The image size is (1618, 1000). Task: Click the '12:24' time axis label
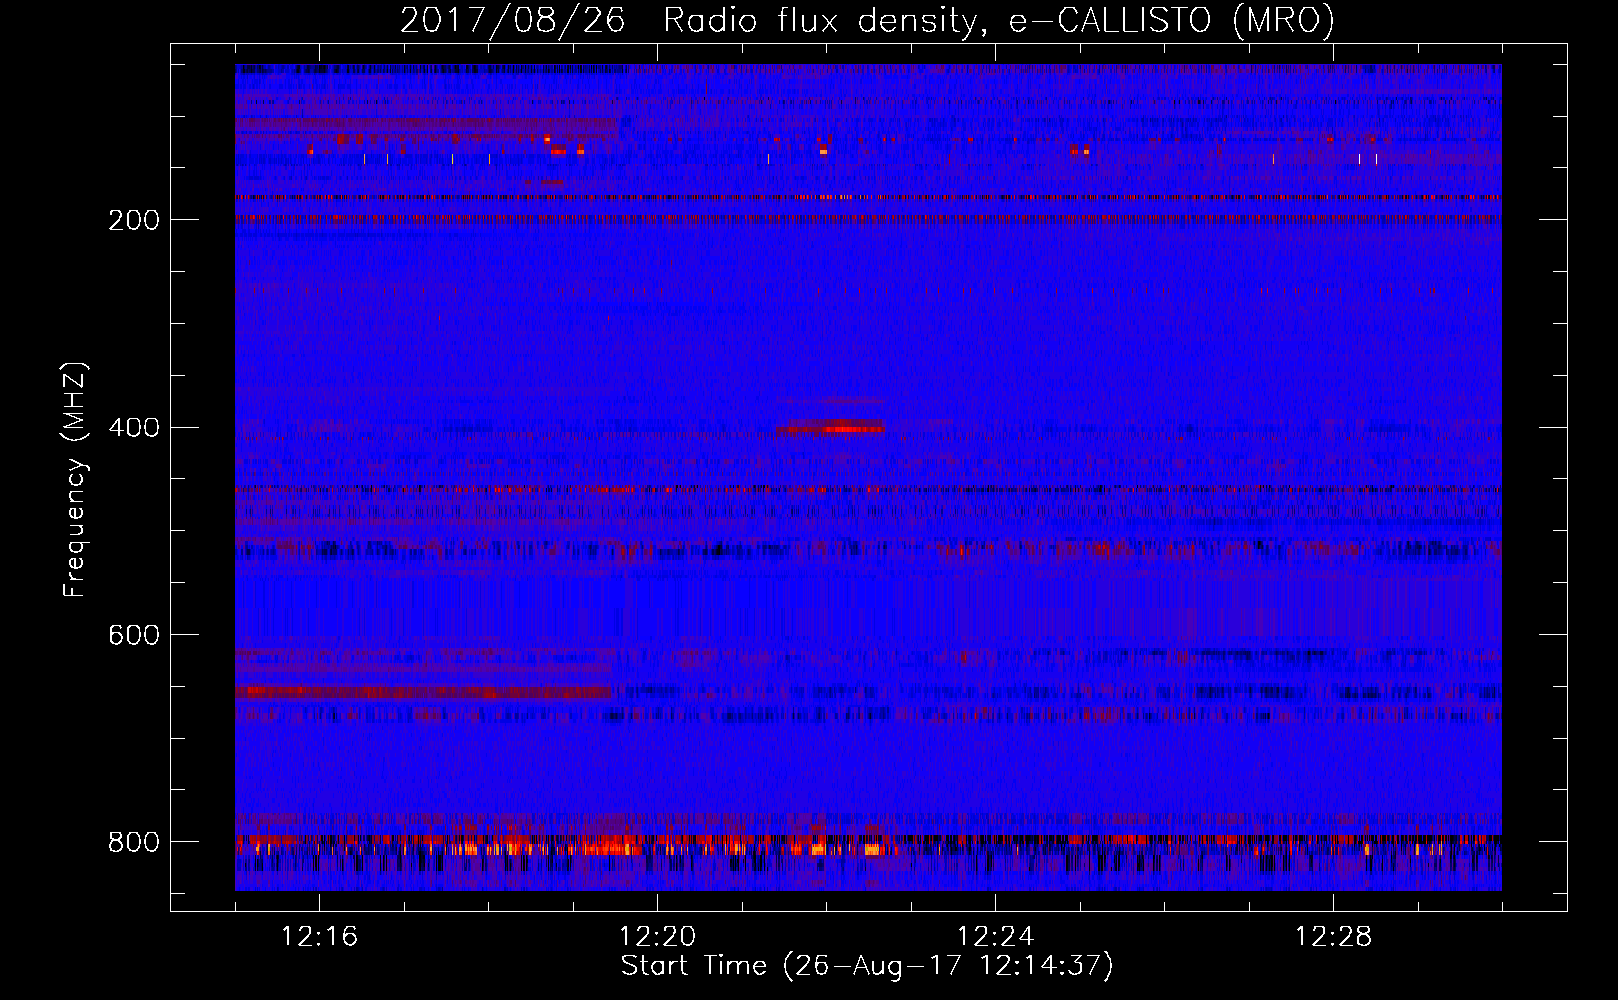995,936
